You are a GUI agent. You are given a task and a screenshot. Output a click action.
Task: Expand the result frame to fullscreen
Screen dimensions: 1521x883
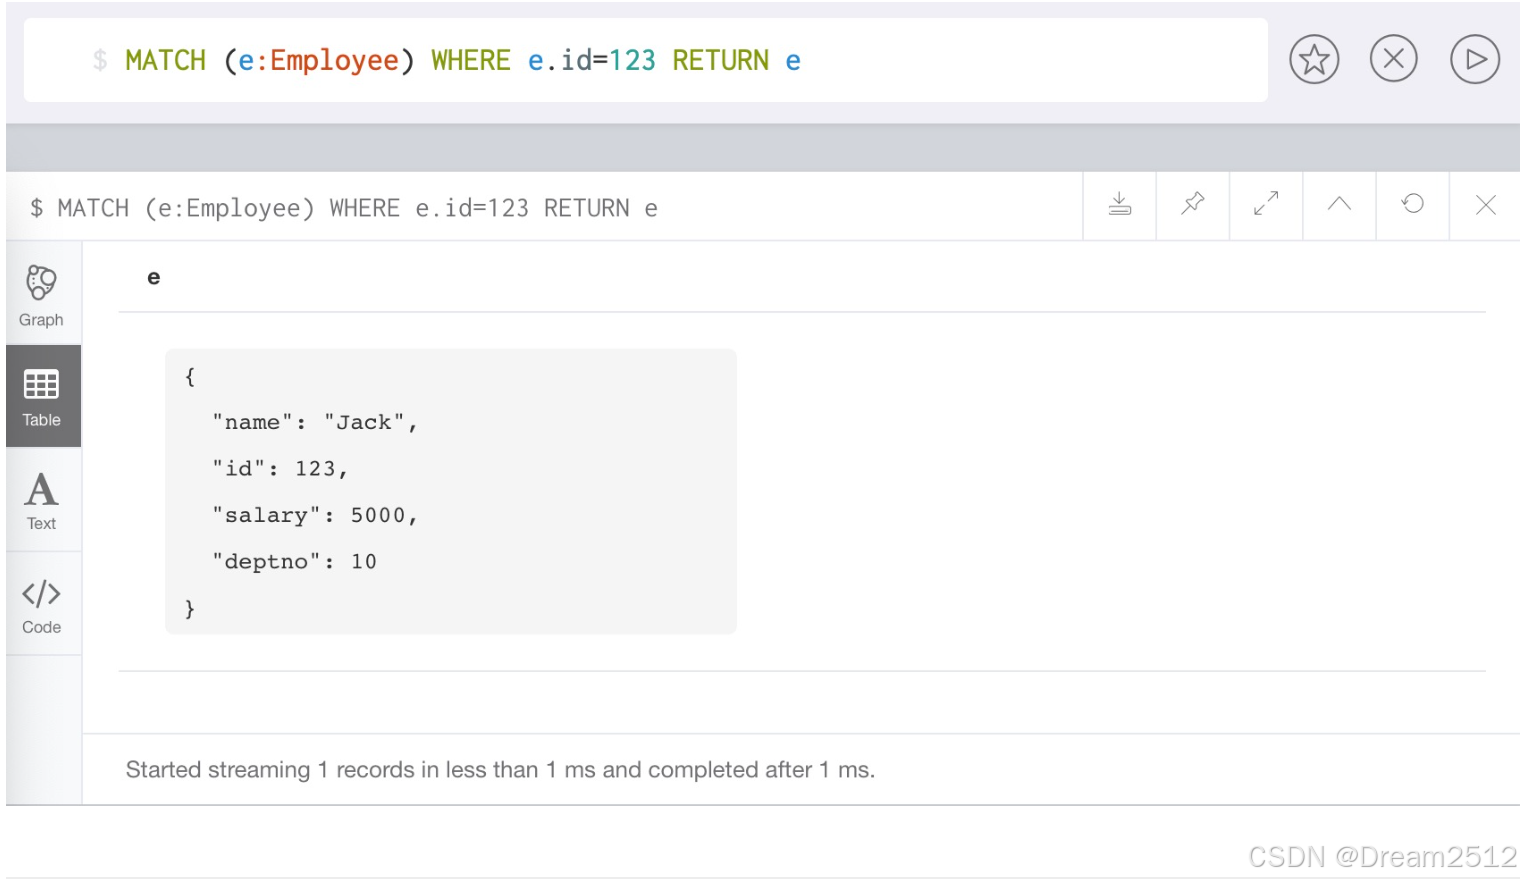coord(1266,205)
